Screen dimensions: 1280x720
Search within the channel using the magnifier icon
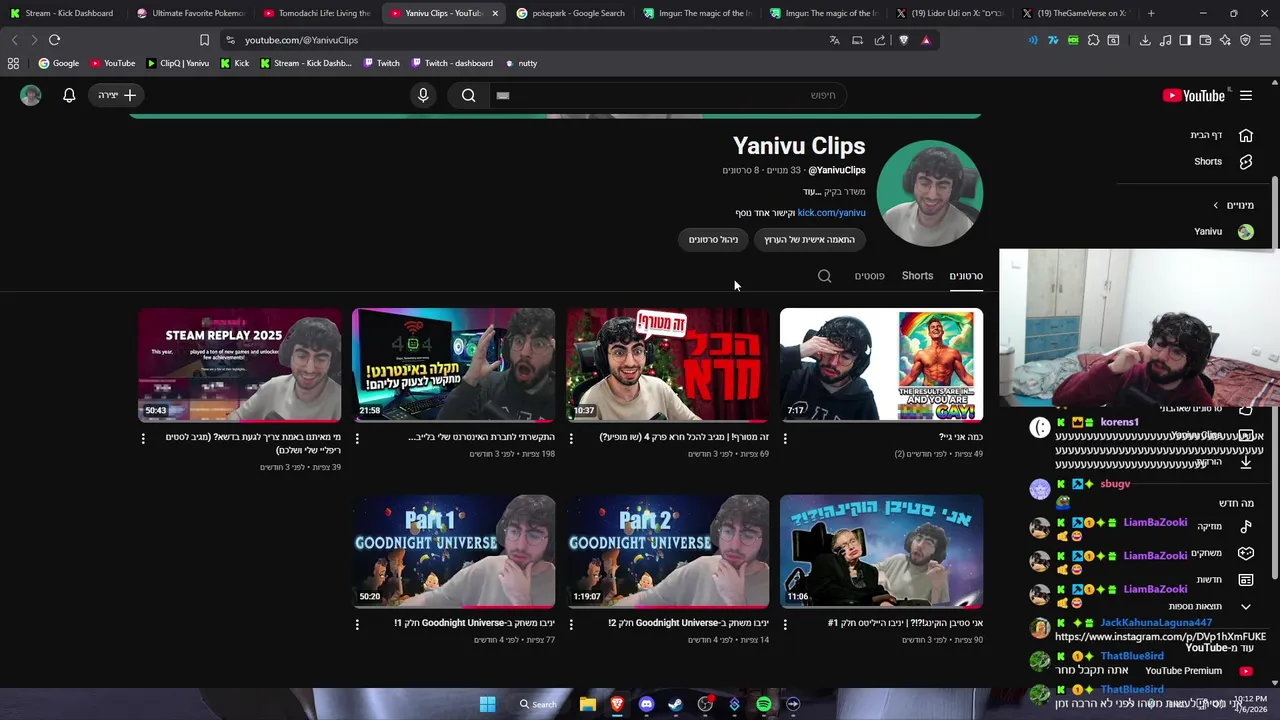(x=824, y=276)
